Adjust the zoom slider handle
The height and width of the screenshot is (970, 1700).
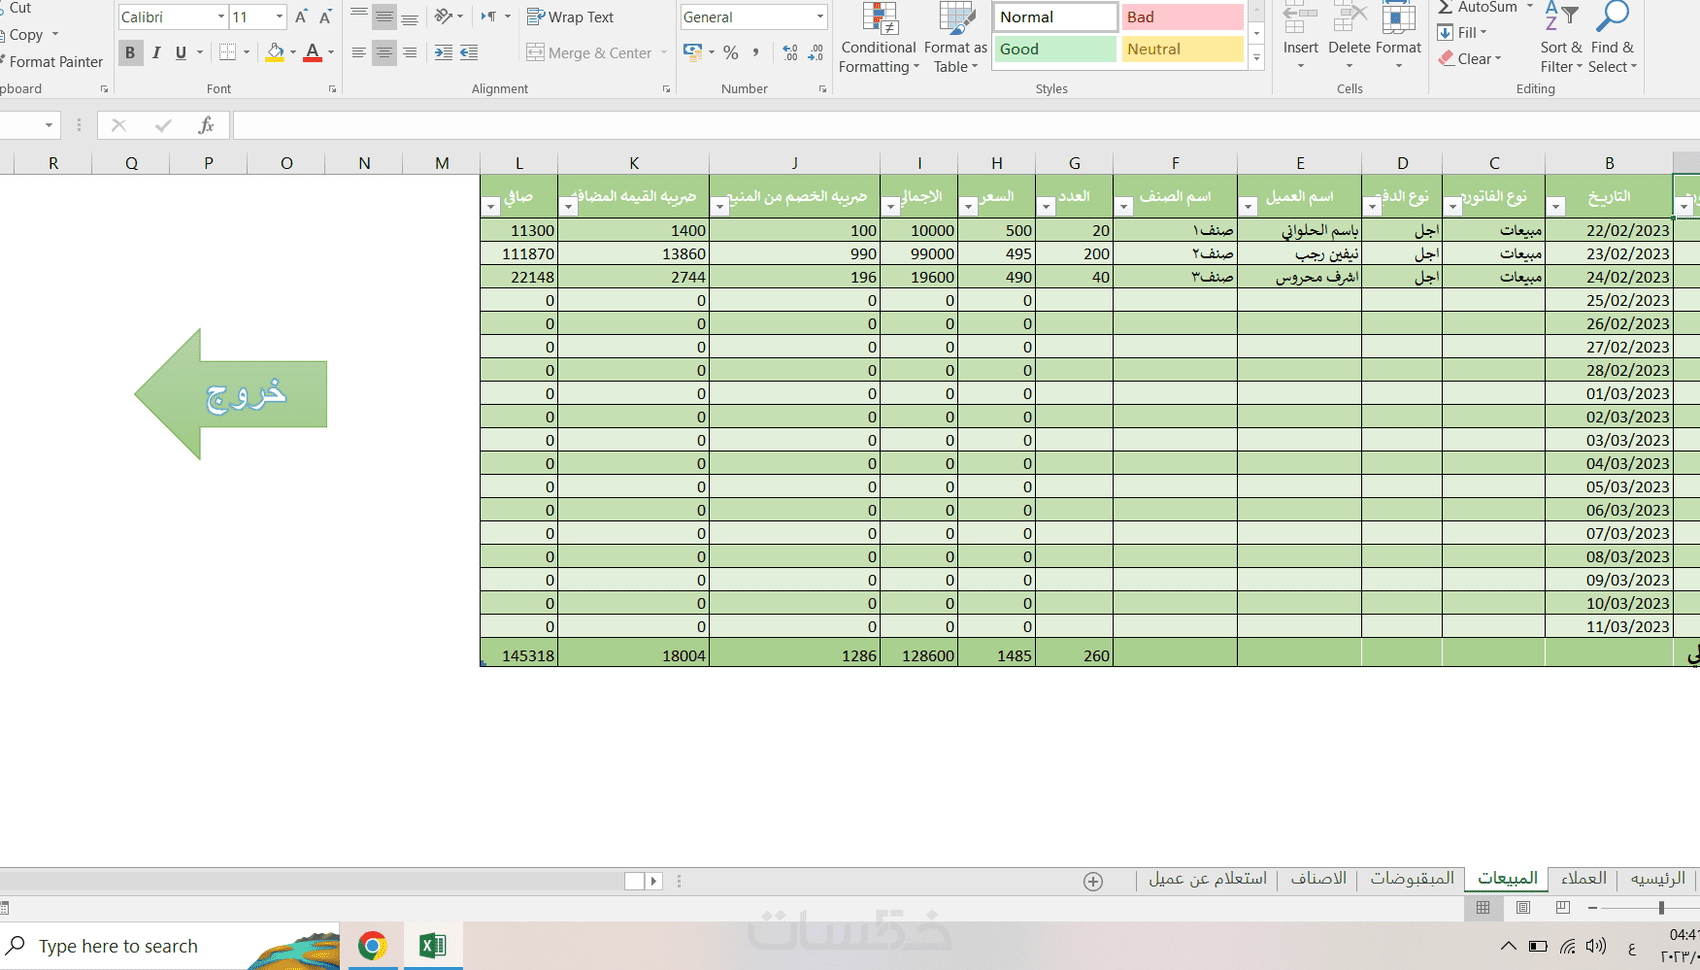coord(1661,907)
